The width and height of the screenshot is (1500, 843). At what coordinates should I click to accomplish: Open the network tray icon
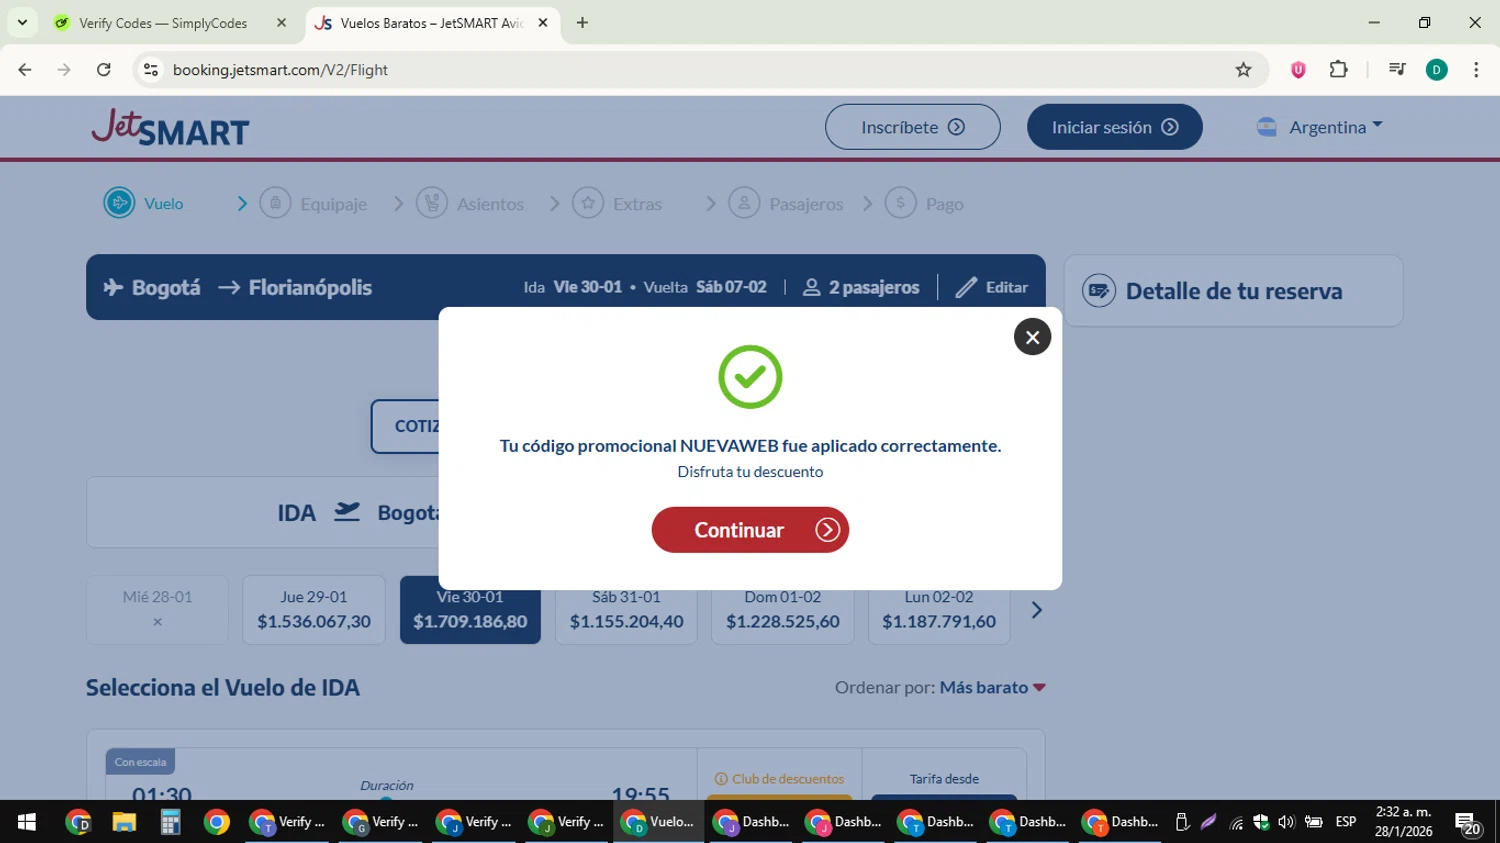(1236, 822)
